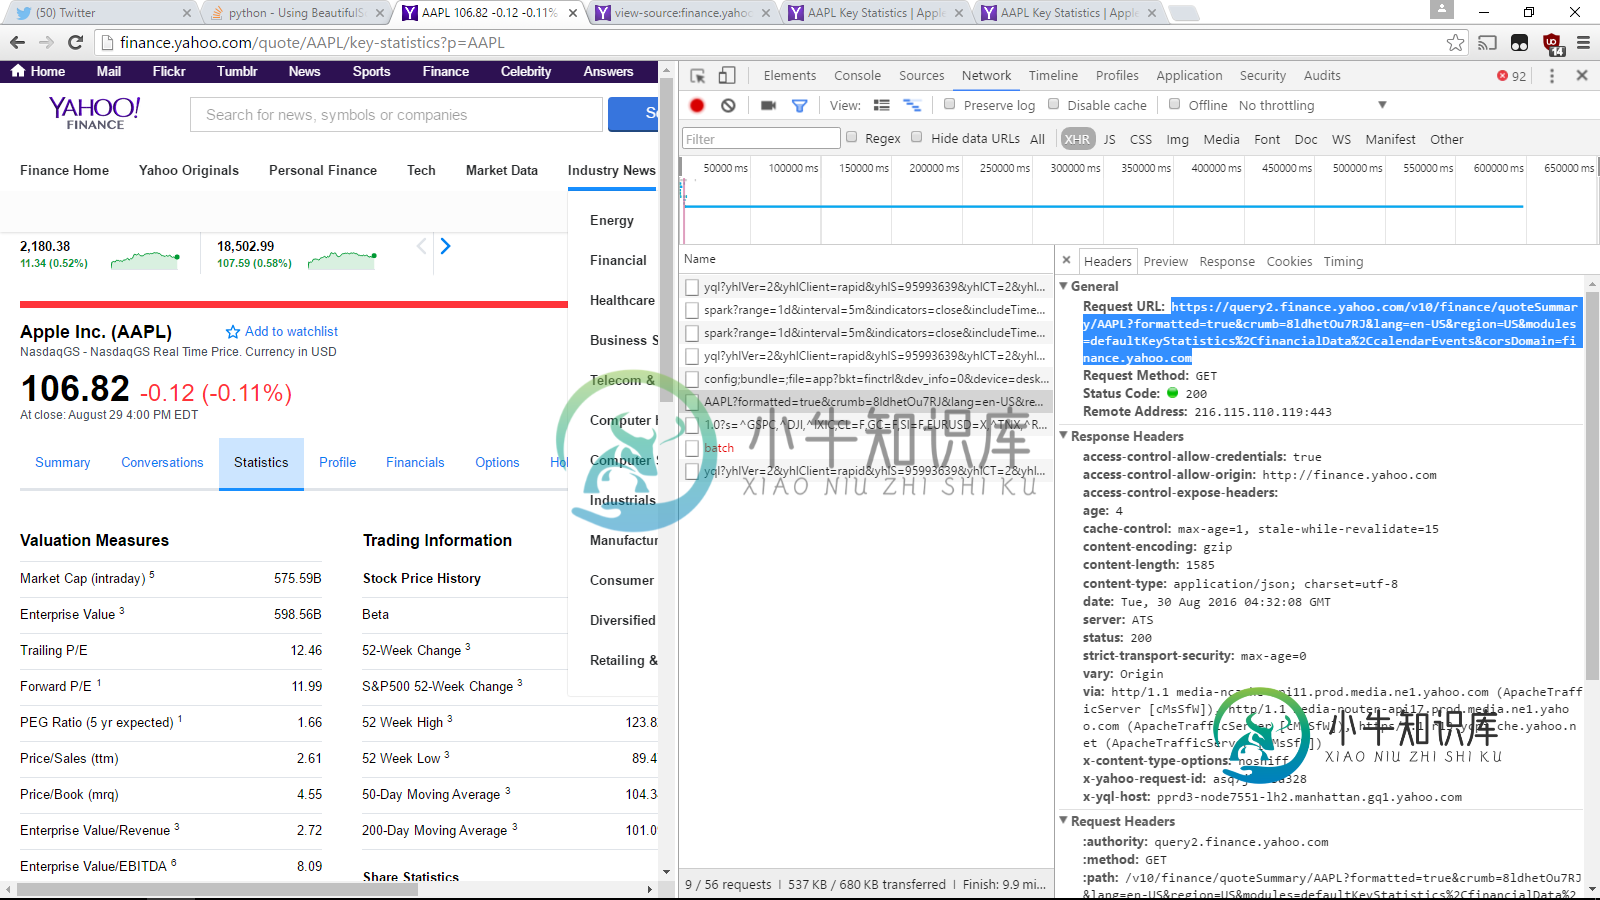Click the Chrome user profile icon
This screenshot has width=1600, height=900.
(x=1442, y=10)
